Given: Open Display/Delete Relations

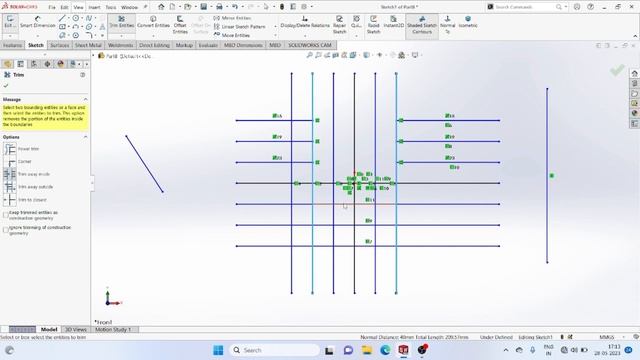Looking at the screenshot, I should pyautogui.click(x=304, y=22).
